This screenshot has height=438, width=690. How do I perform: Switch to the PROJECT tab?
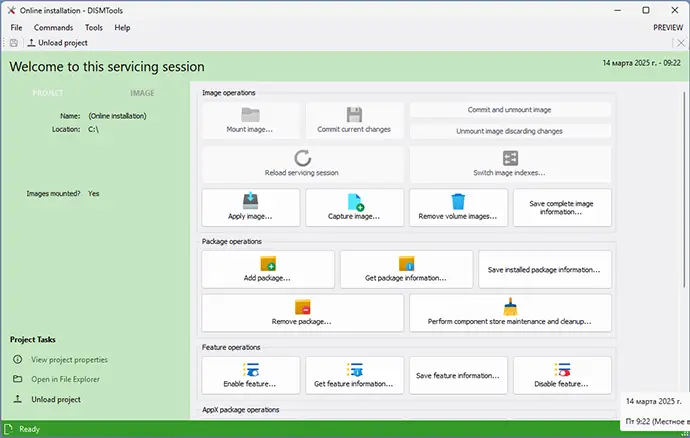click(x=48, y=93)
